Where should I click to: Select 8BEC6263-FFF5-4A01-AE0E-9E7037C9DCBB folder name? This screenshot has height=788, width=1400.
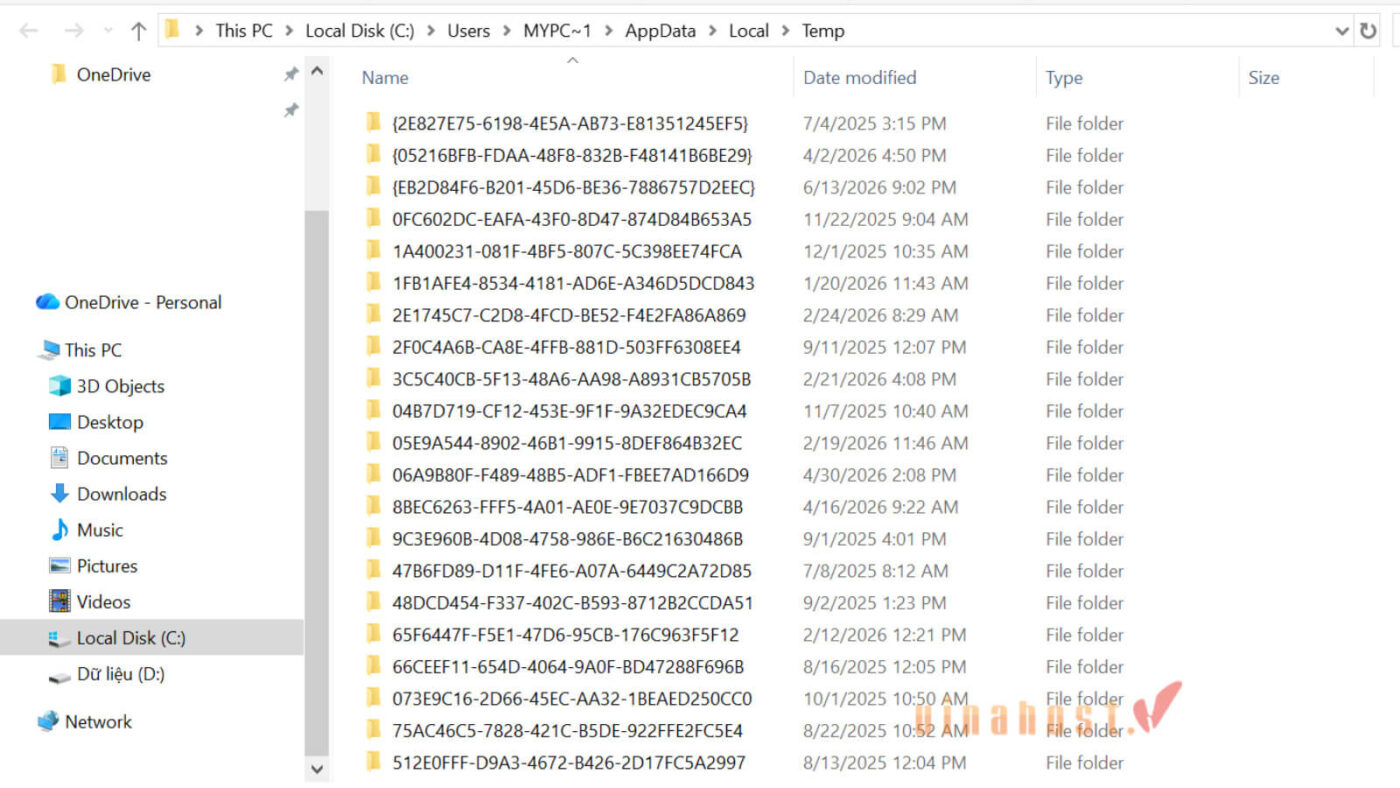pyautogui.click(x=568, y=507)
